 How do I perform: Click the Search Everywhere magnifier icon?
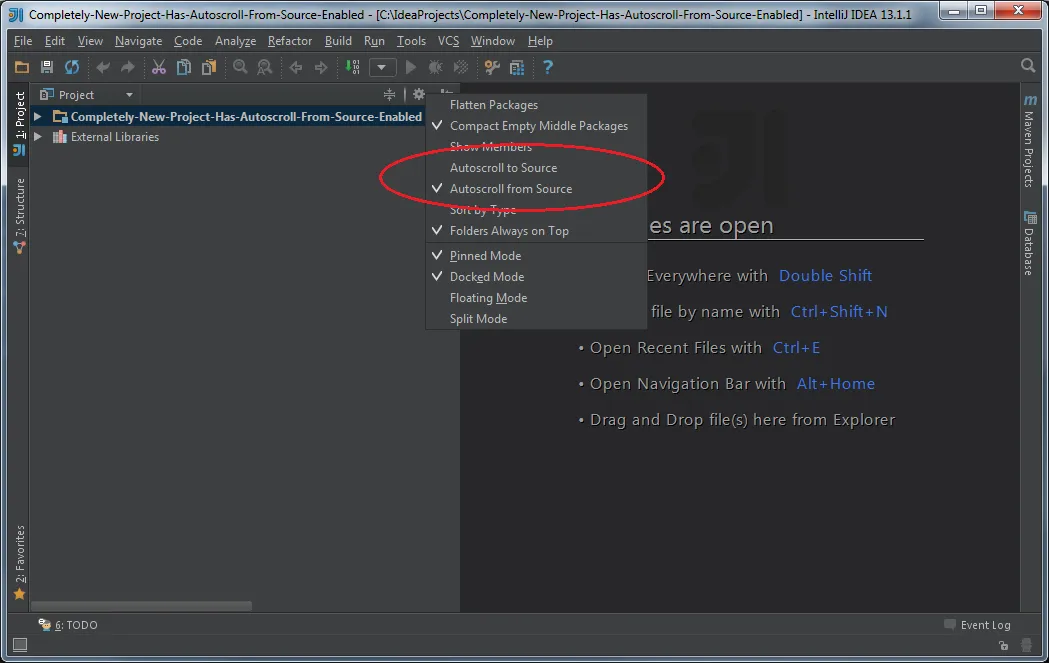1028,66
